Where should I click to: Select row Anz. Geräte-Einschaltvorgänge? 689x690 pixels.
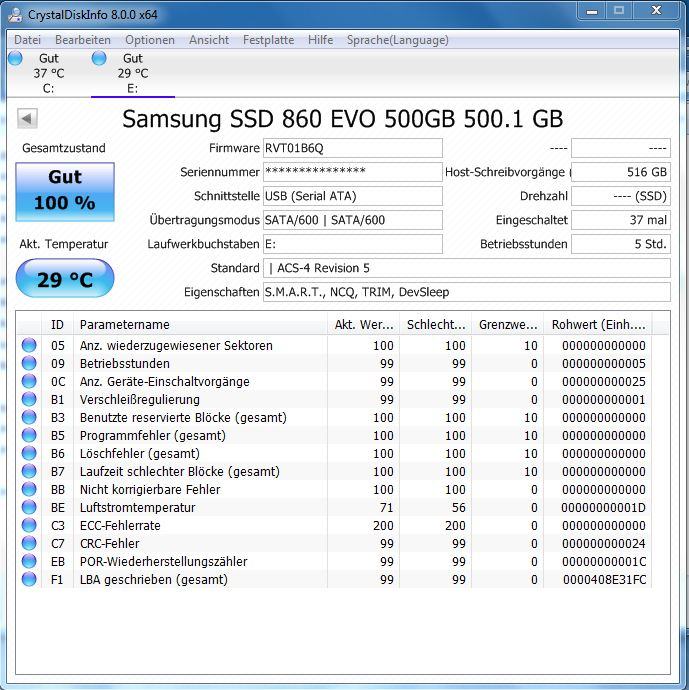(x=334, y=382)
